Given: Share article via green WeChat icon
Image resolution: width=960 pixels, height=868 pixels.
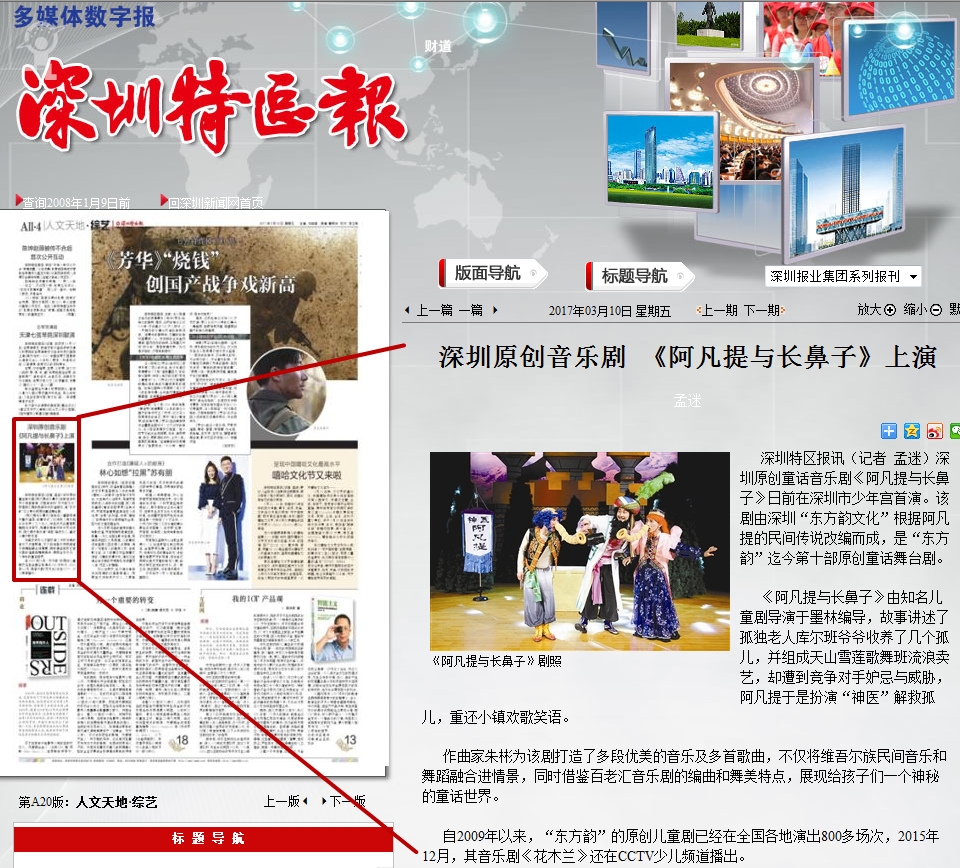Looking at the screenshot, I should [x=955, y=431].
